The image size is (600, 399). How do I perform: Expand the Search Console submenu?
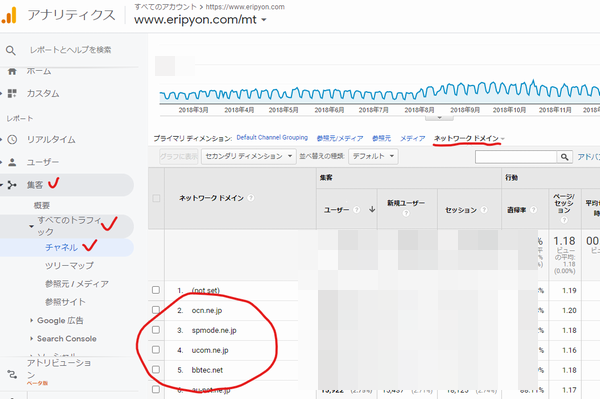coord(31,339)
